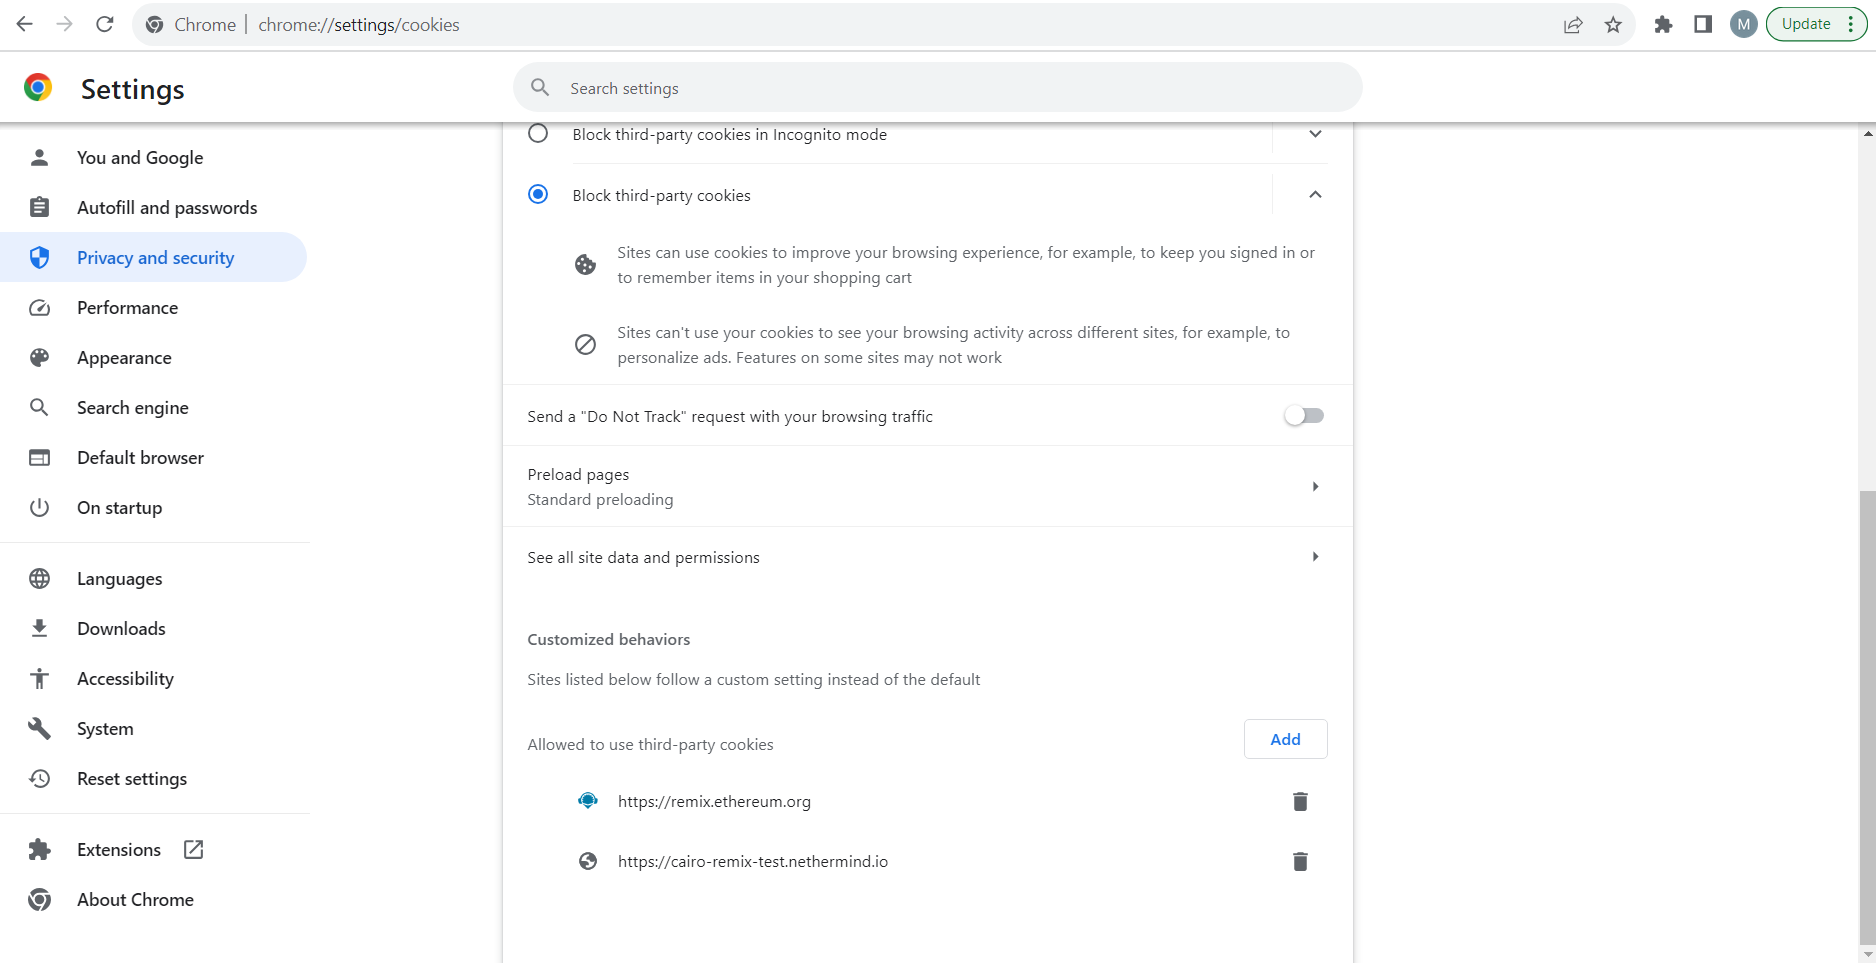Click the address bar URL
Image resolution: width=1876 pixels, height=963 pixels.
click(x=359, y=25)
